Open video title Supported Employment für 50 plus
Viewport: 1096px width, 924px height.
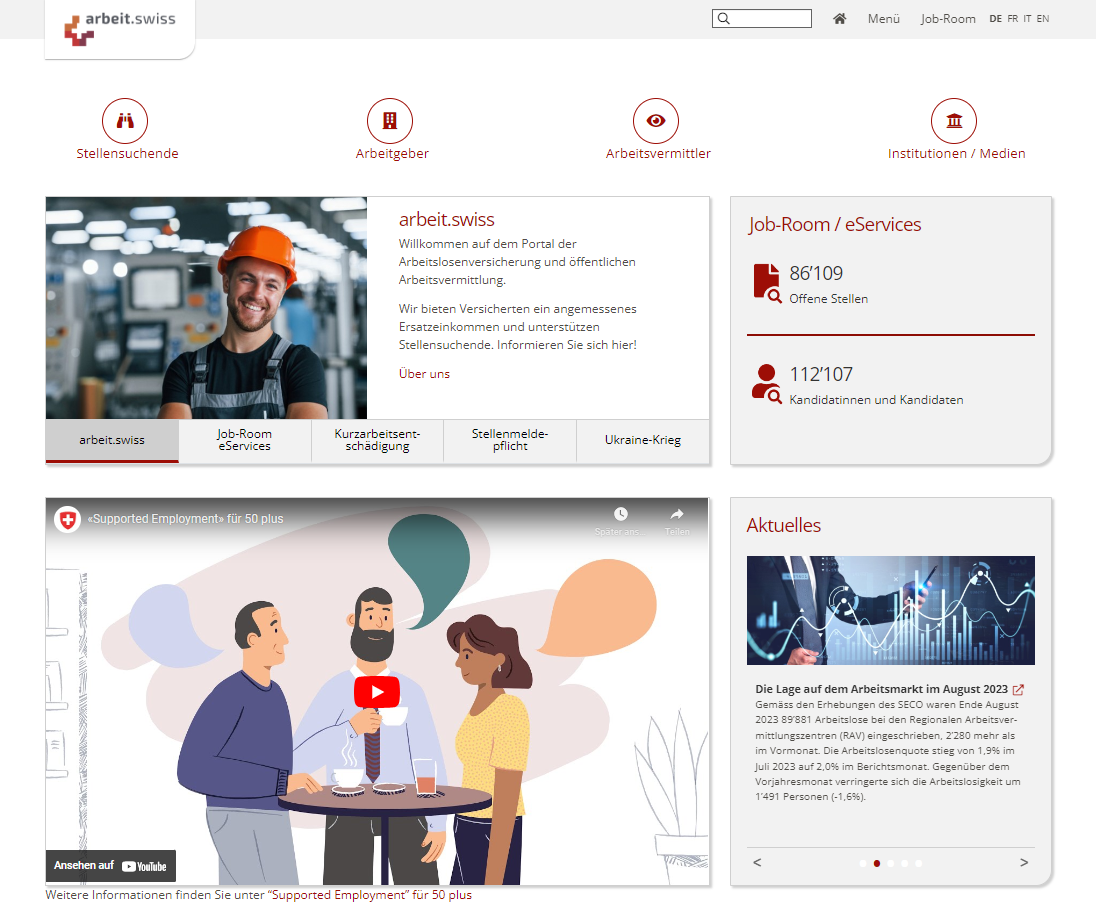(185, 519)
